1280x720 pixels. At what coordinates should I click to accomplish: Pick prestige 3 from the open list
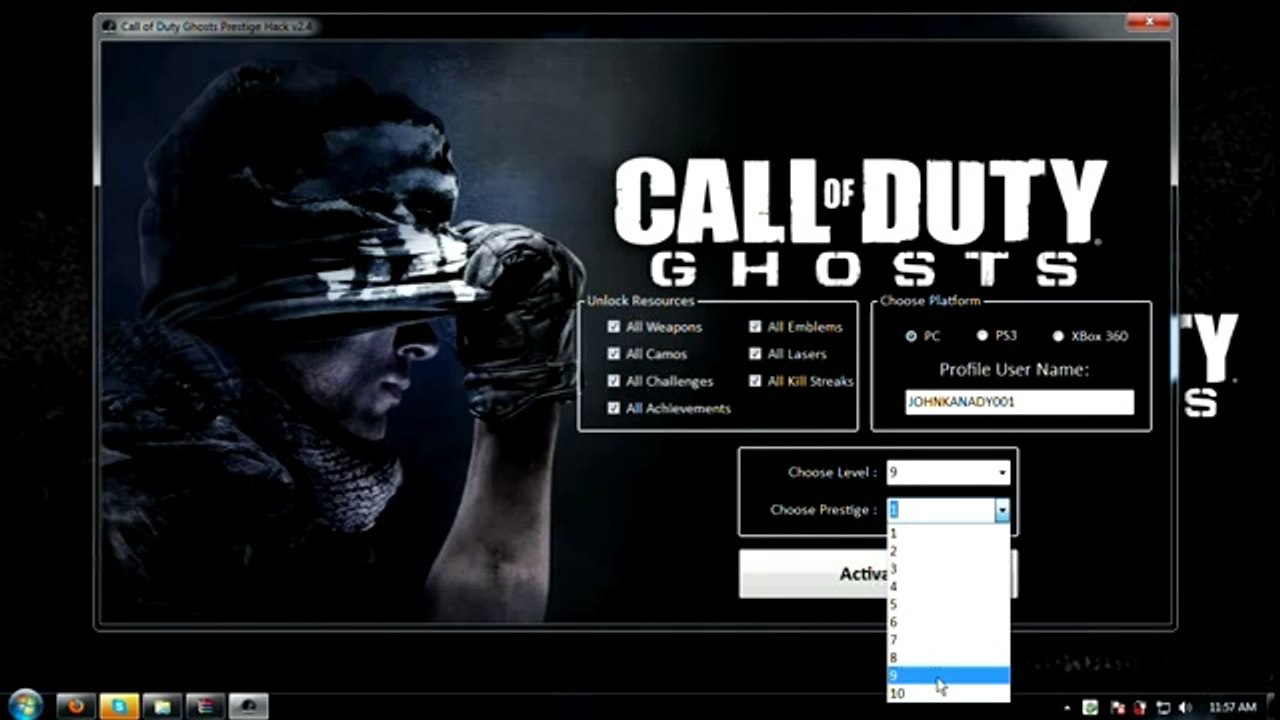click(948, 569)
